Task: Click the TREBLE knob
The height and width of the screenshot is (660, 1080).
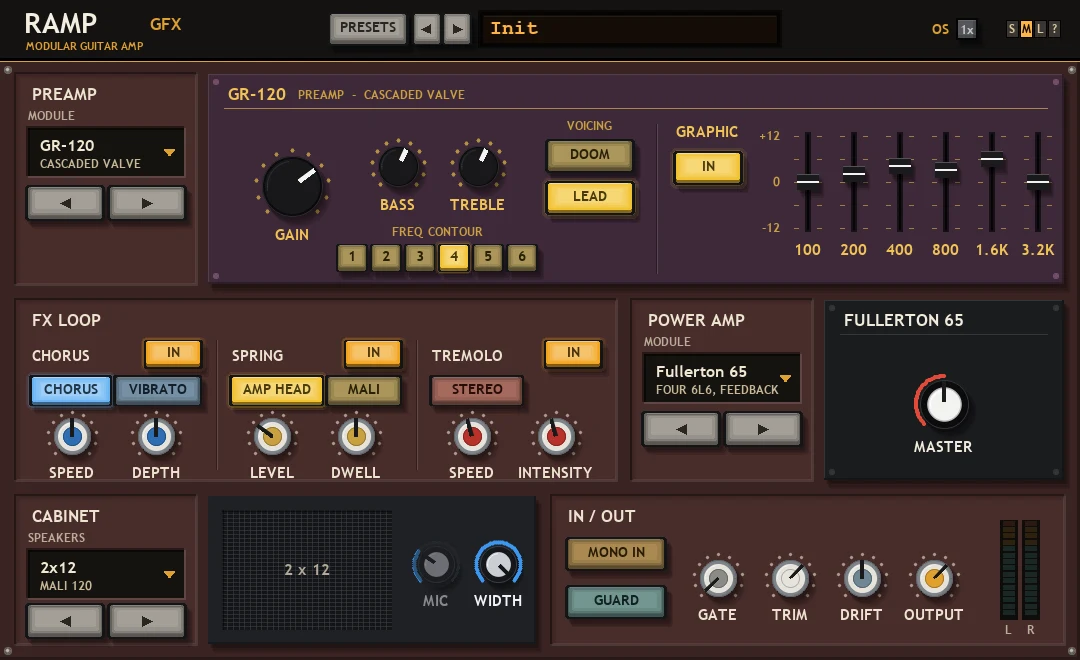Action: 478,166
